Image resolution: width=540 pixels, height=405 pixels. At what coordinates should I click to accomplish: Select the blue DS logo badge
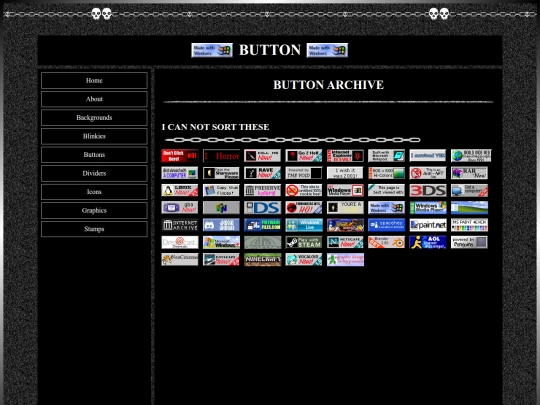tap(262, 208)
